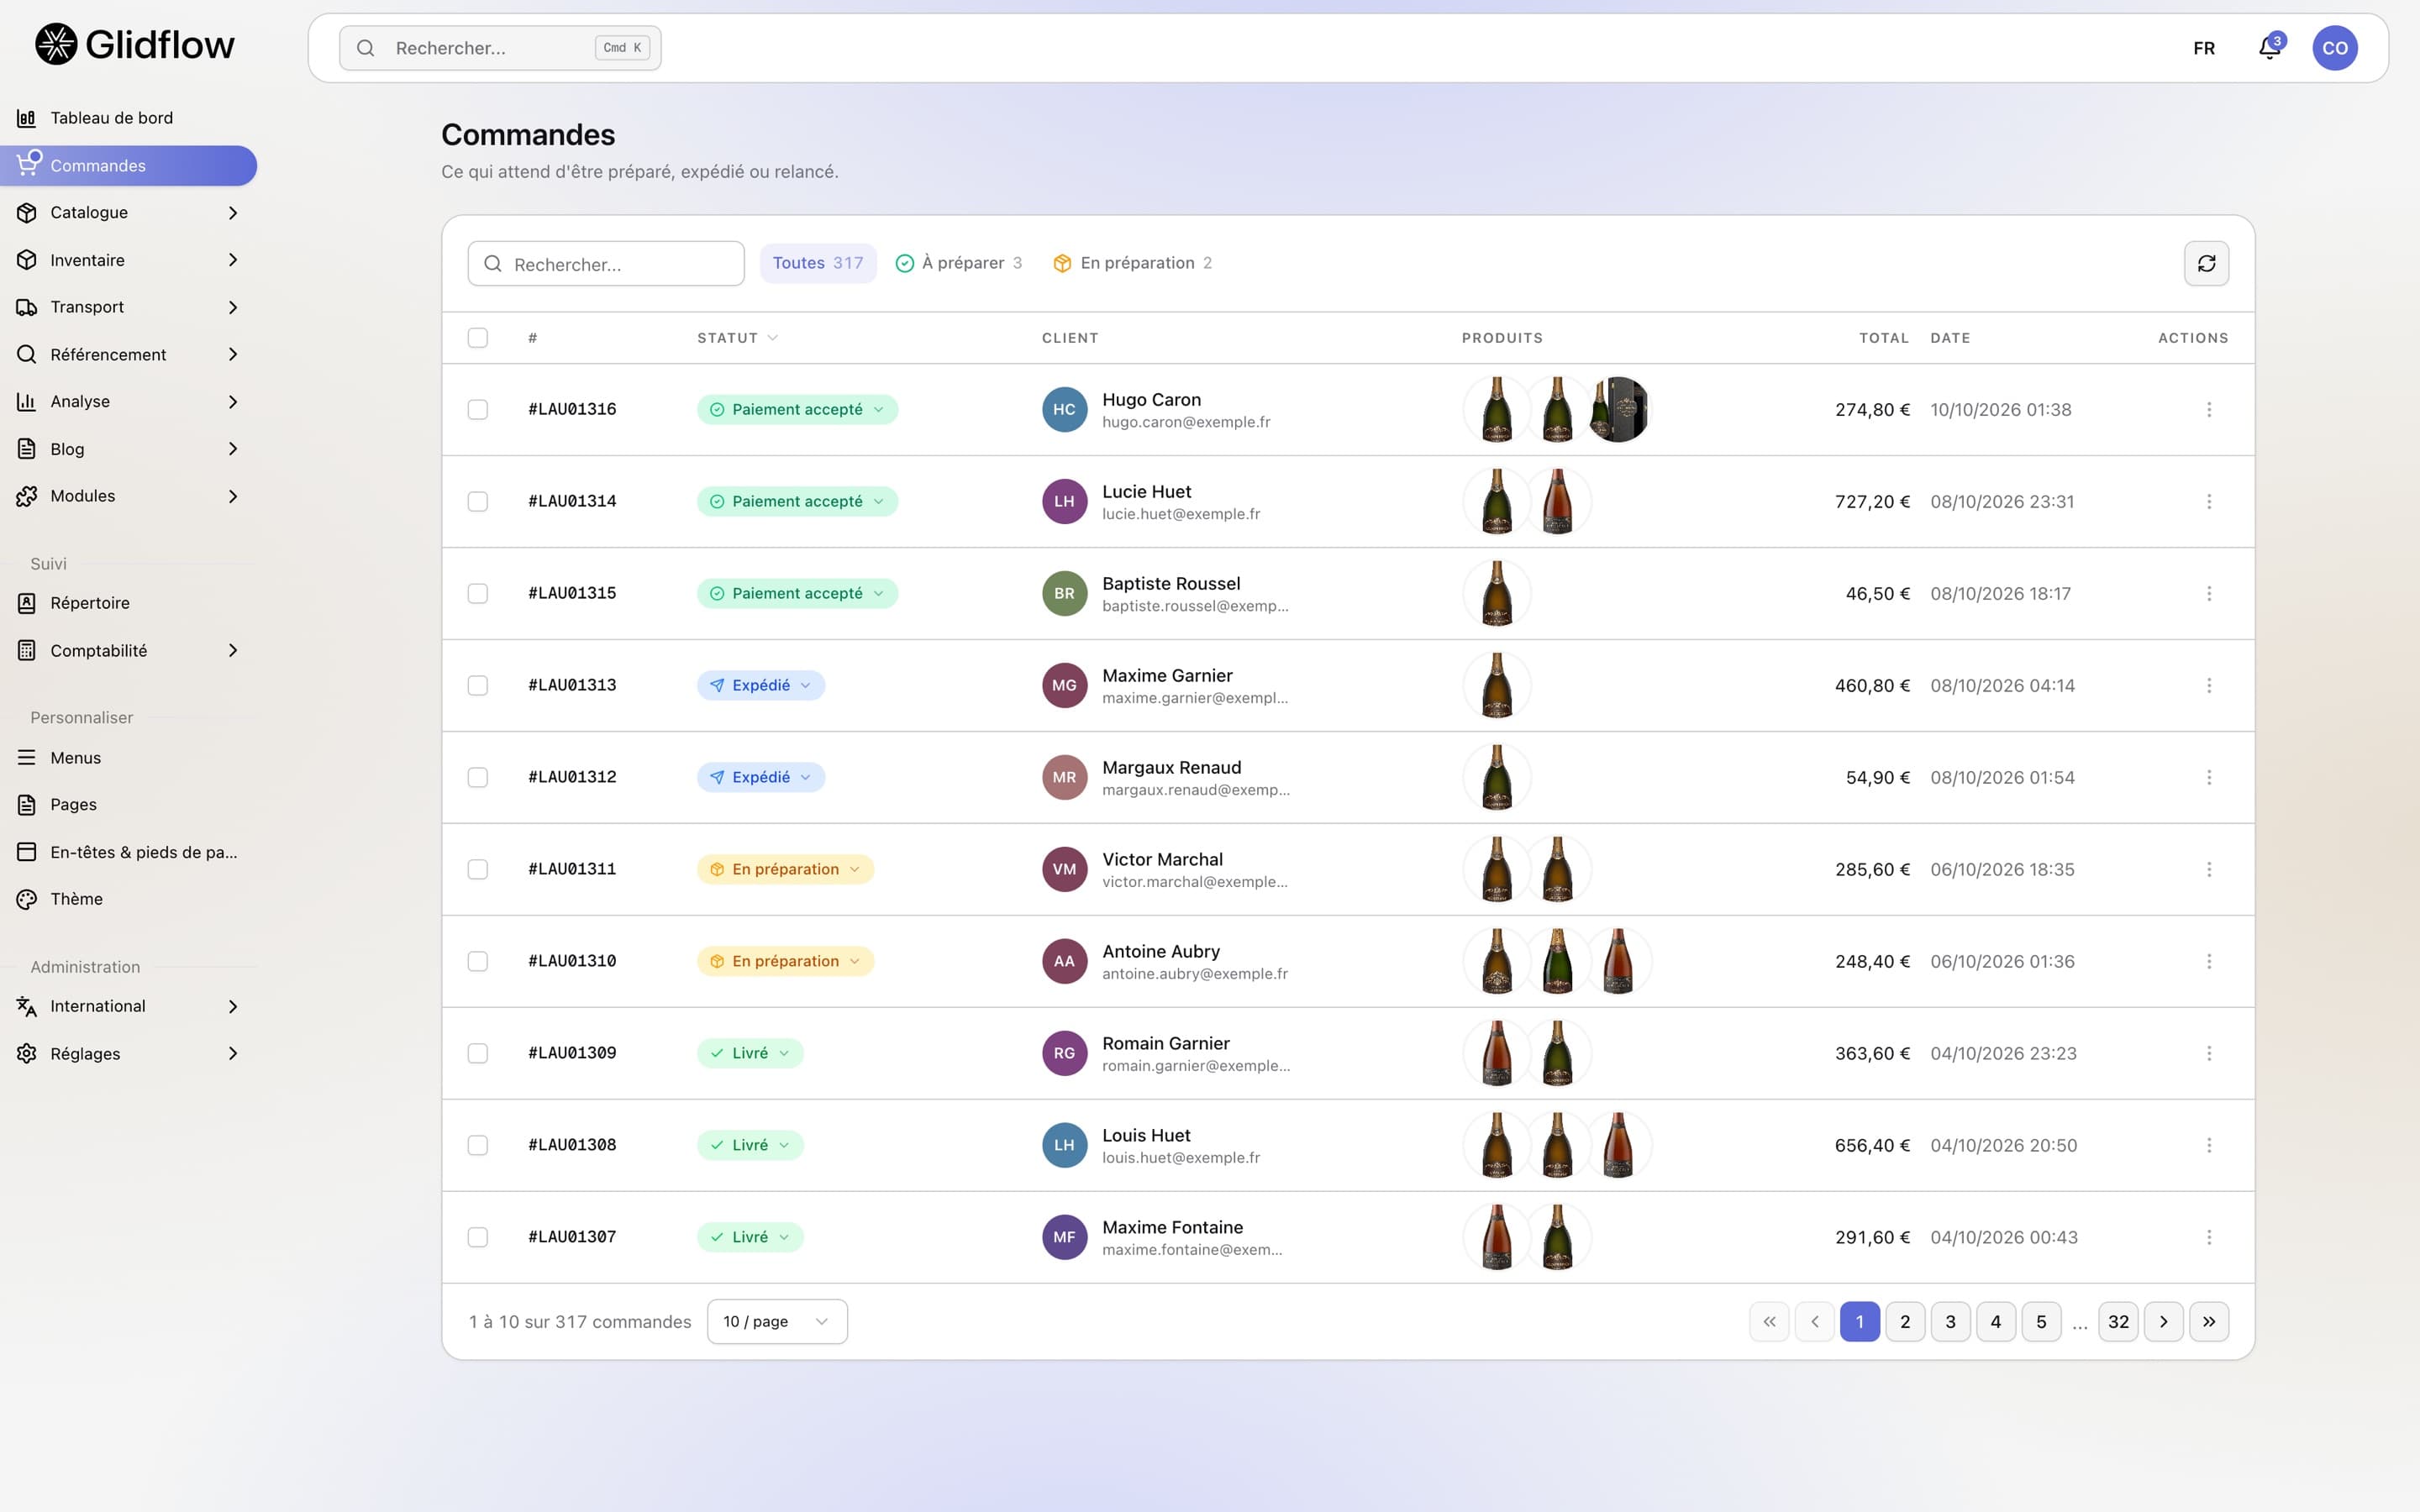The image size is (2420, 1512).
Task: Click the Transport truck icon
Action: (x=27, y=307)
